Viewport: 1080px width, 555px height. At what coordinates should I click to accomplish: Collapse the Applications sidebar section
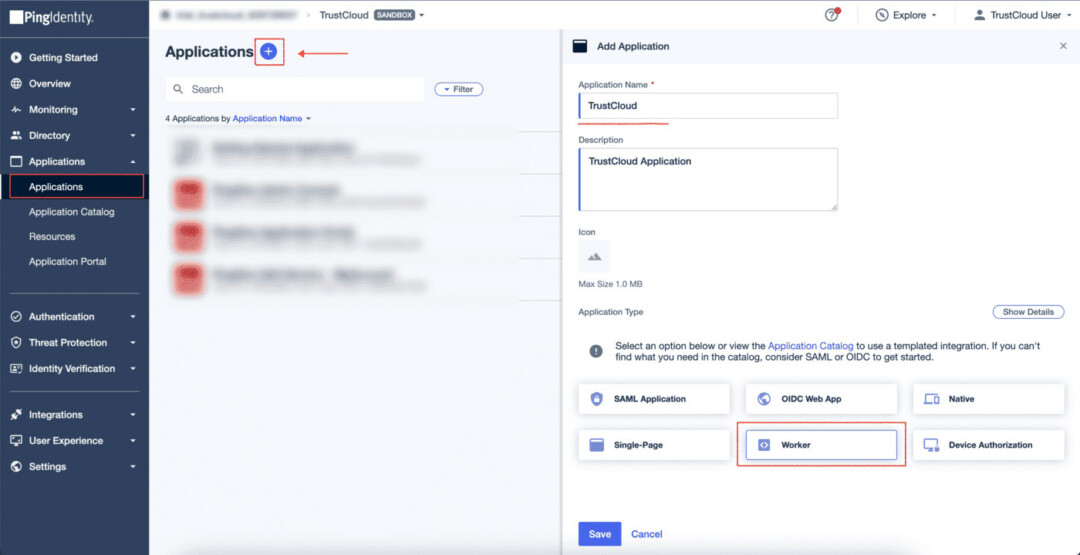(x=133, y=162)
